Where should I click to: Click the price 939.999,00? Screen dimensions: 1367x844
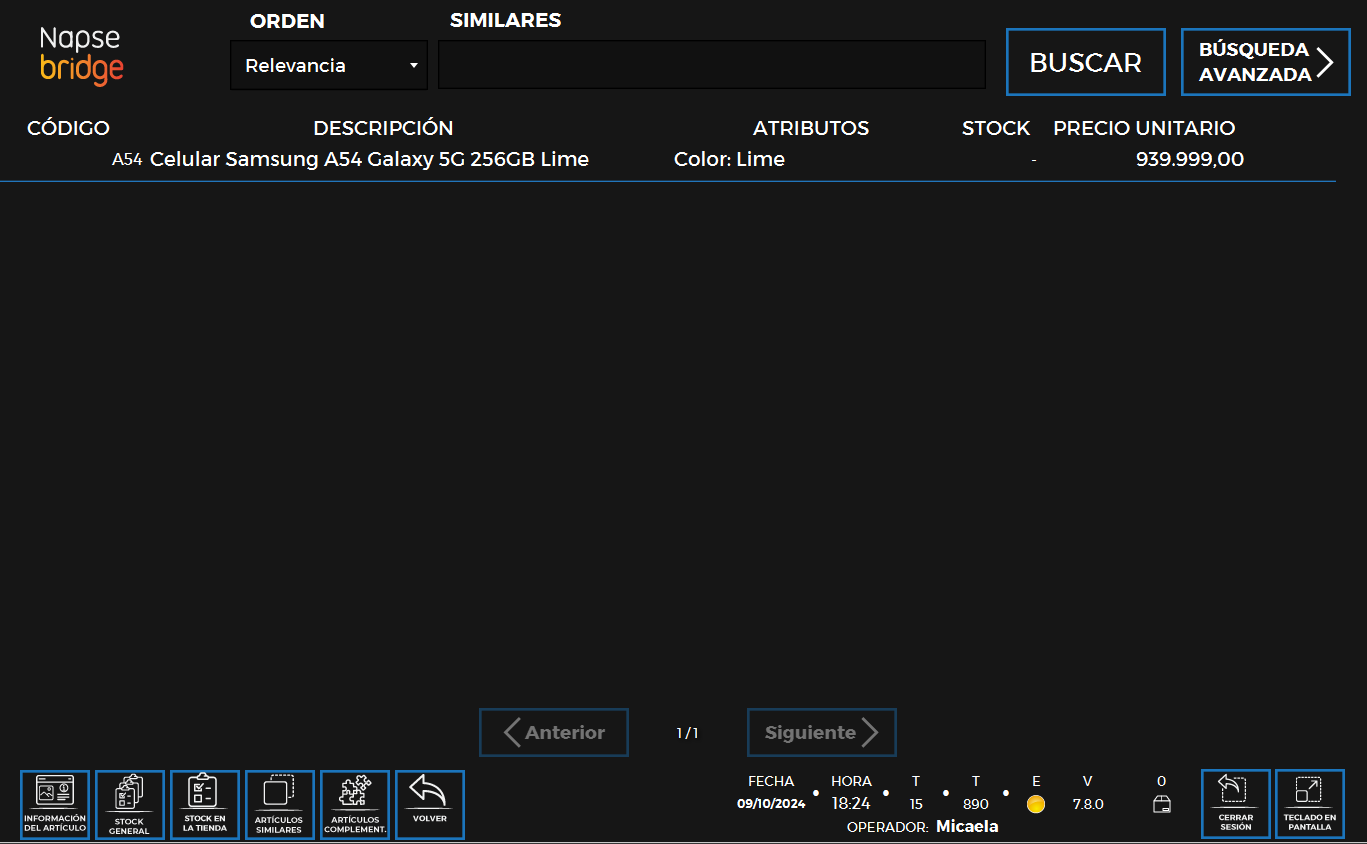[1190, 159]
